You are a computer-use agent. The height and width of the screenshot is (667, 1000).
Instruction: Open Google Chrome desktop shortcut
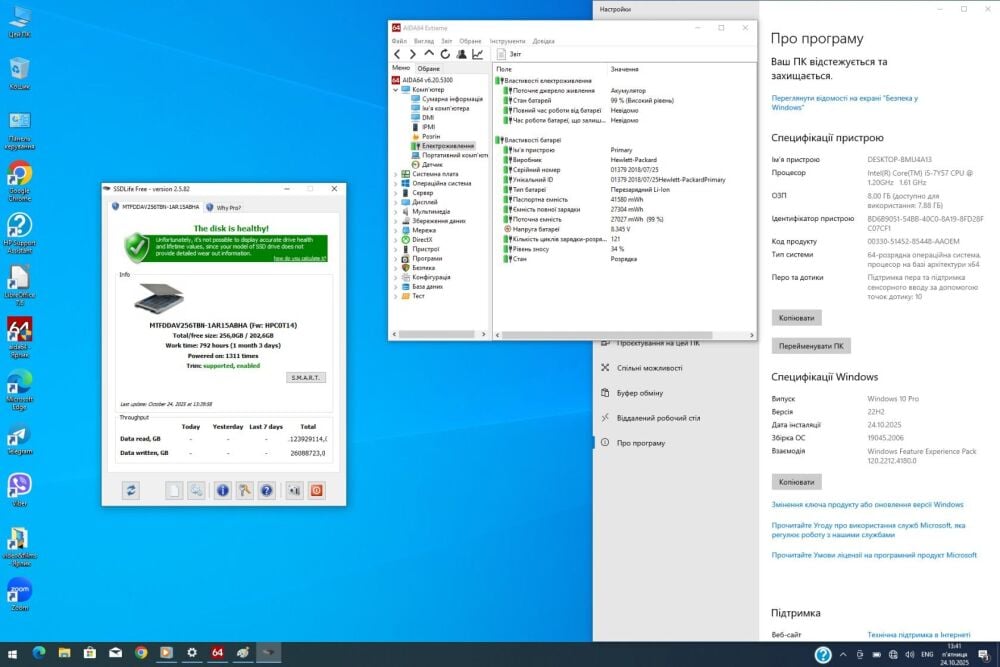pos(20,181)
